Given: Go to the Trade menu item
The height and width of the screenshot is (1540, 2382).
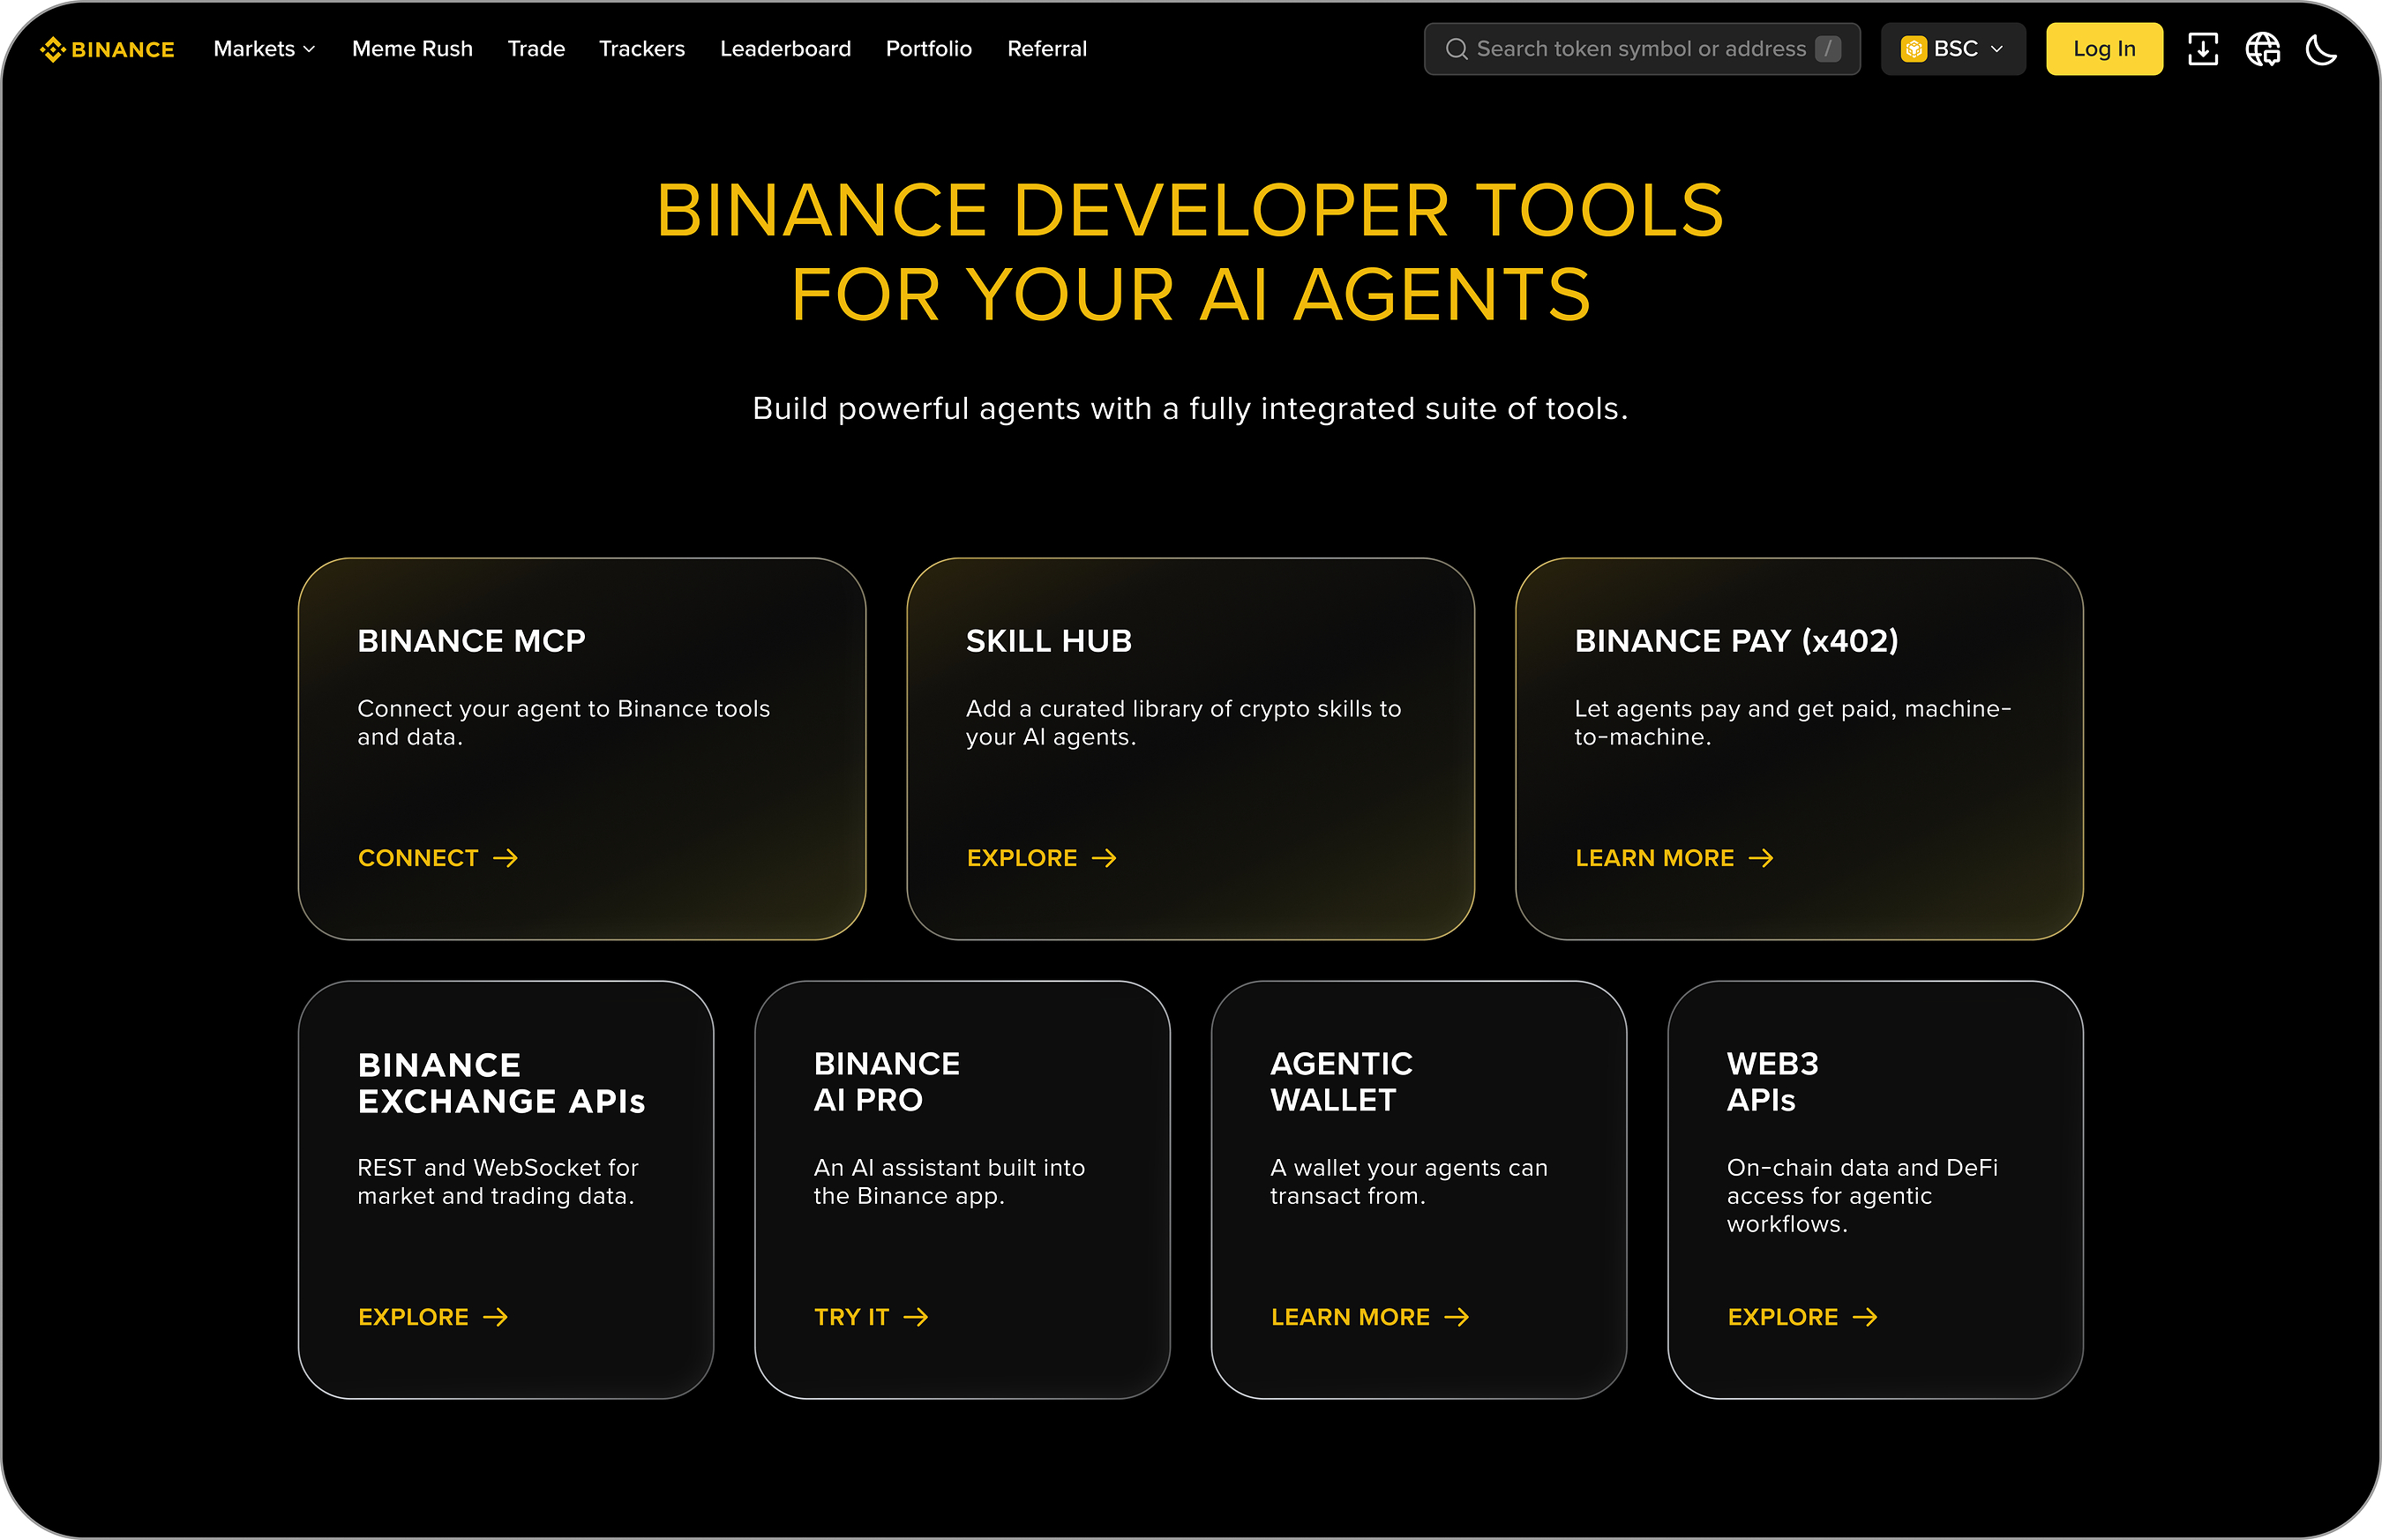Looking at the screenshot, I should point(536,49).
